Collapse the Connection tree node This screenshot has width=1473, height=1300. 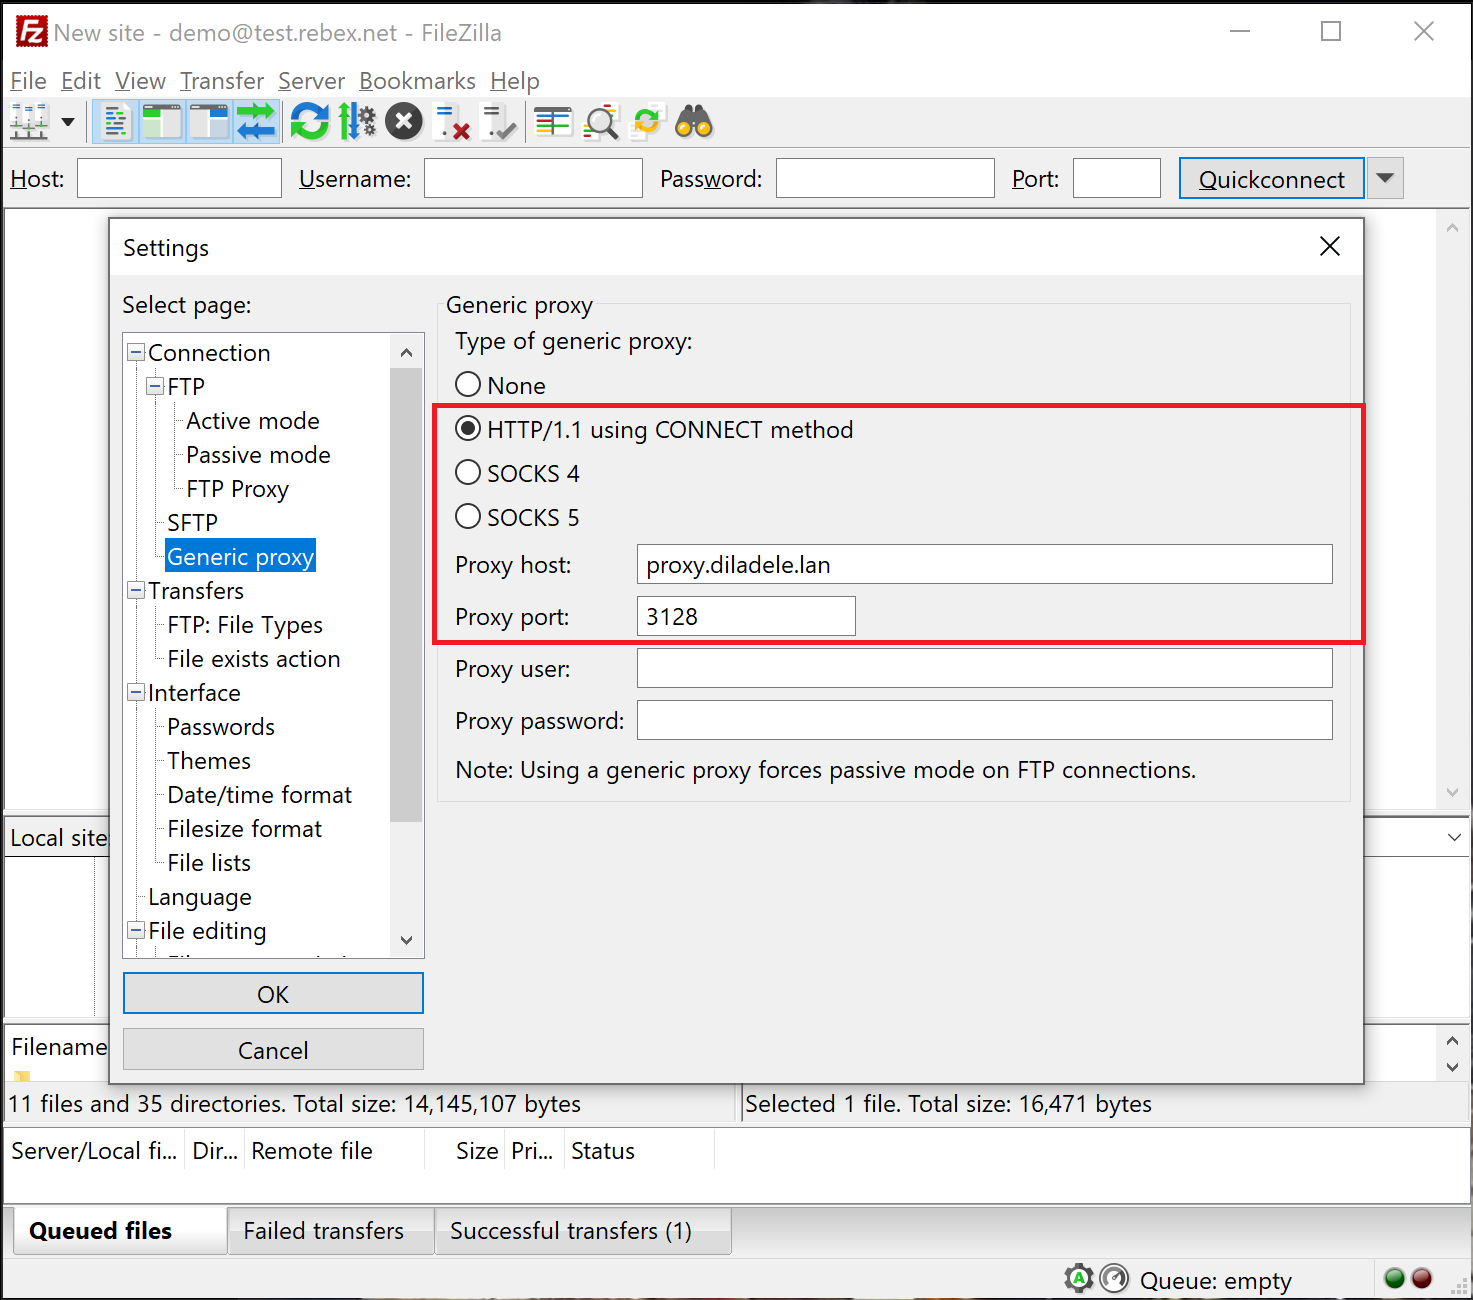[x=137, y=352]
